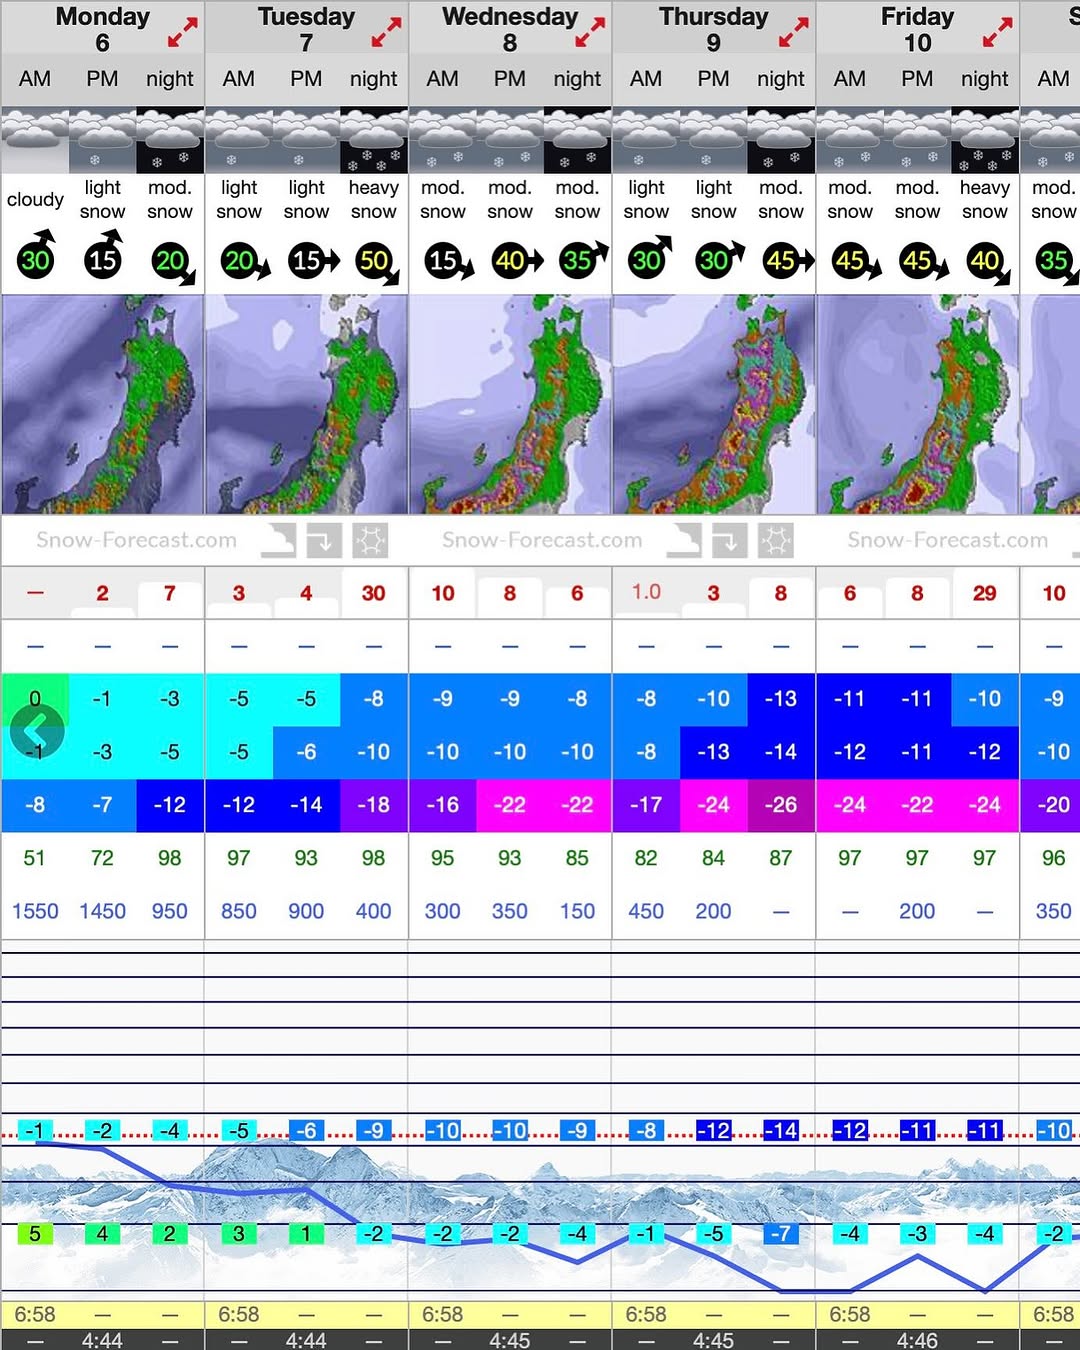Click Friday night heavy snow icon
Viewport: 1080px width, 1350px height.
tap(985, 140)
